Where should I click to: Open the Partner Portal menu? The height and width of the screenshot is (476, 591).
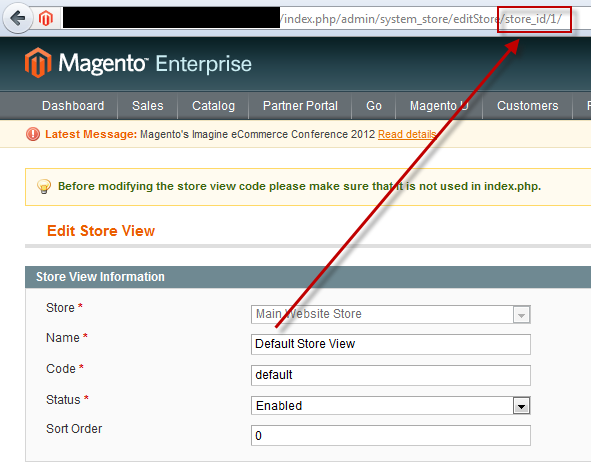click(300, 106)
